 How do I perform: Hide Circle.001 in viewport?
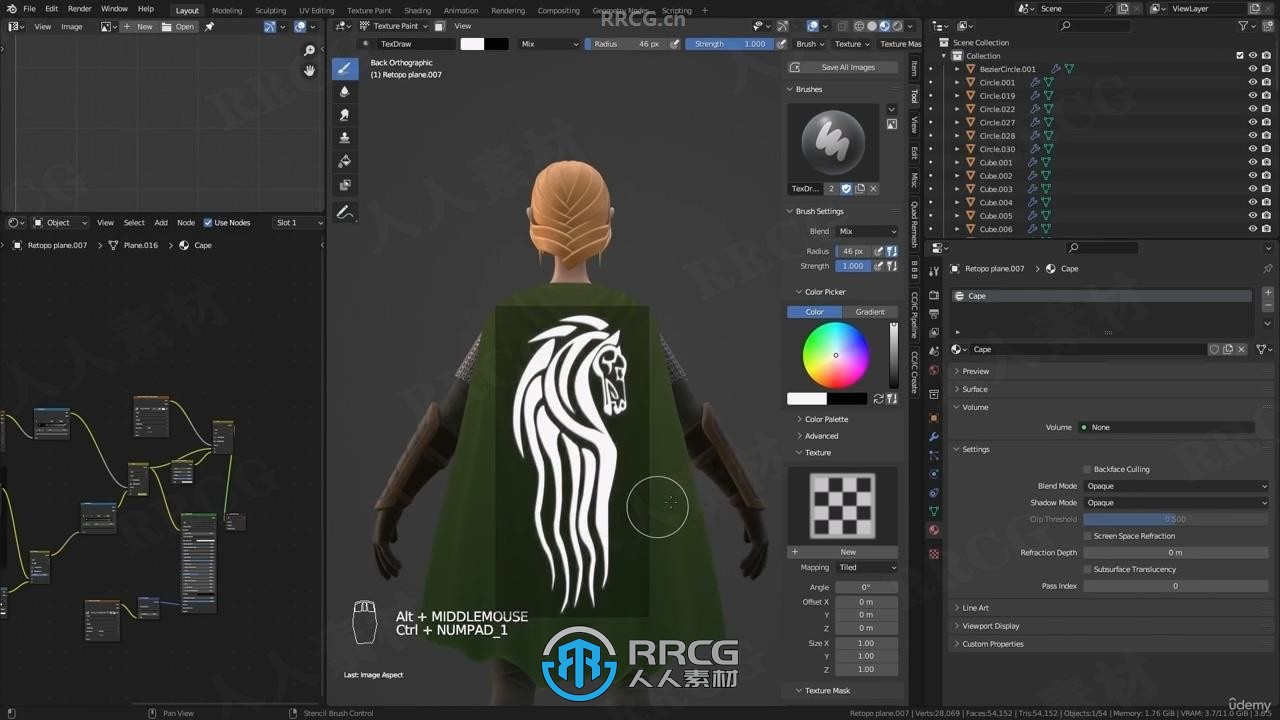coord(1253,82)
